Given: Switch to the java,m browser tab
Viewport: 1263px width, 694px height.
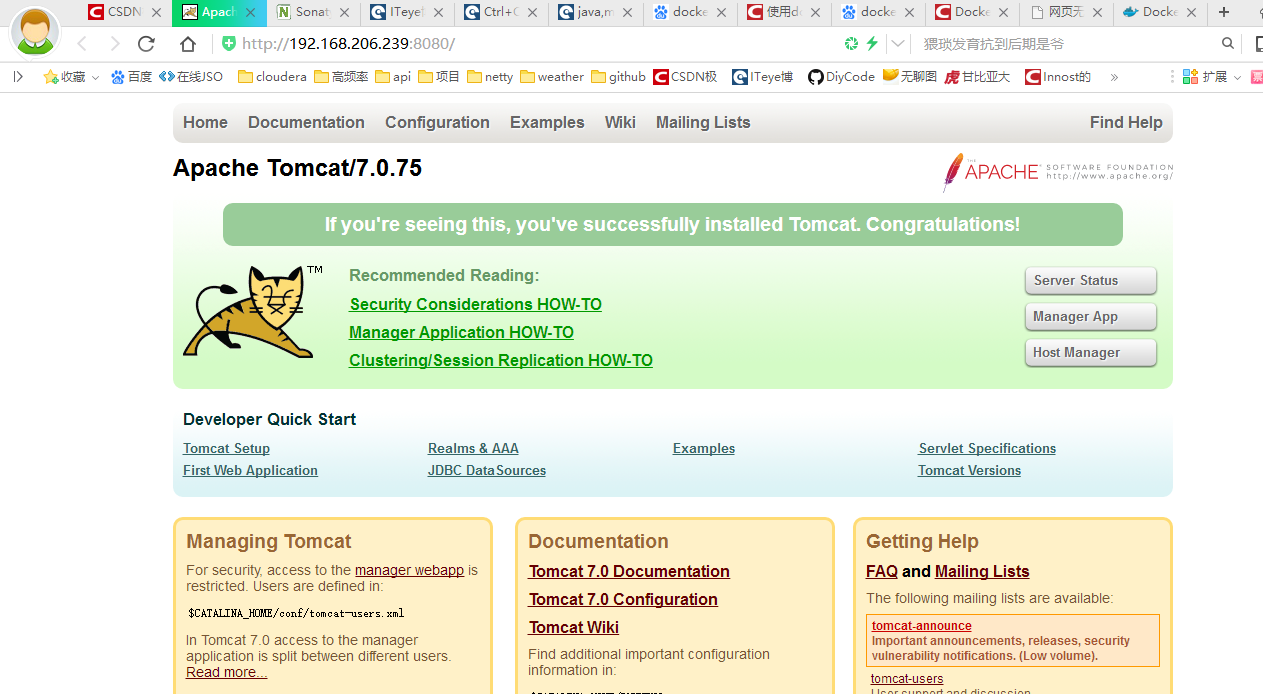Looking at the screenshot, I should point(596,12).
